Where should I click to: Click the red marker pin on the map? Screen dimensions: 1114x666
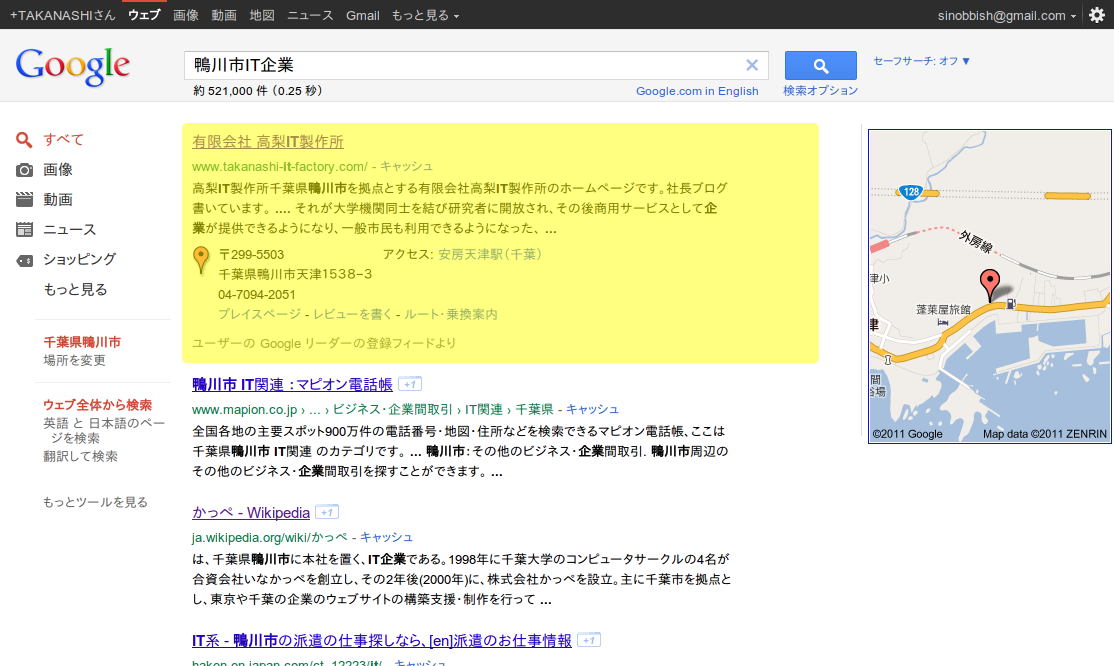click(x=990, y=285)
